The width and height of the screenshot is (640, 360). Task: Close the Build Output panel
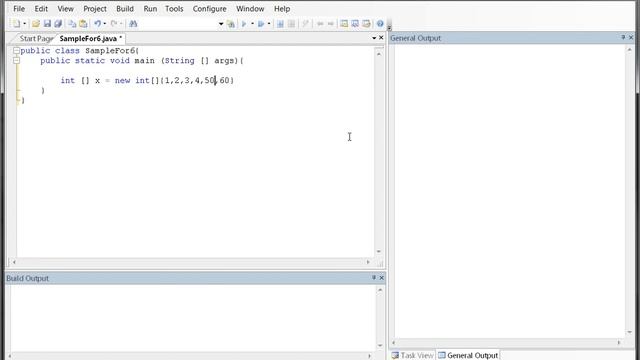coord(382,278)
